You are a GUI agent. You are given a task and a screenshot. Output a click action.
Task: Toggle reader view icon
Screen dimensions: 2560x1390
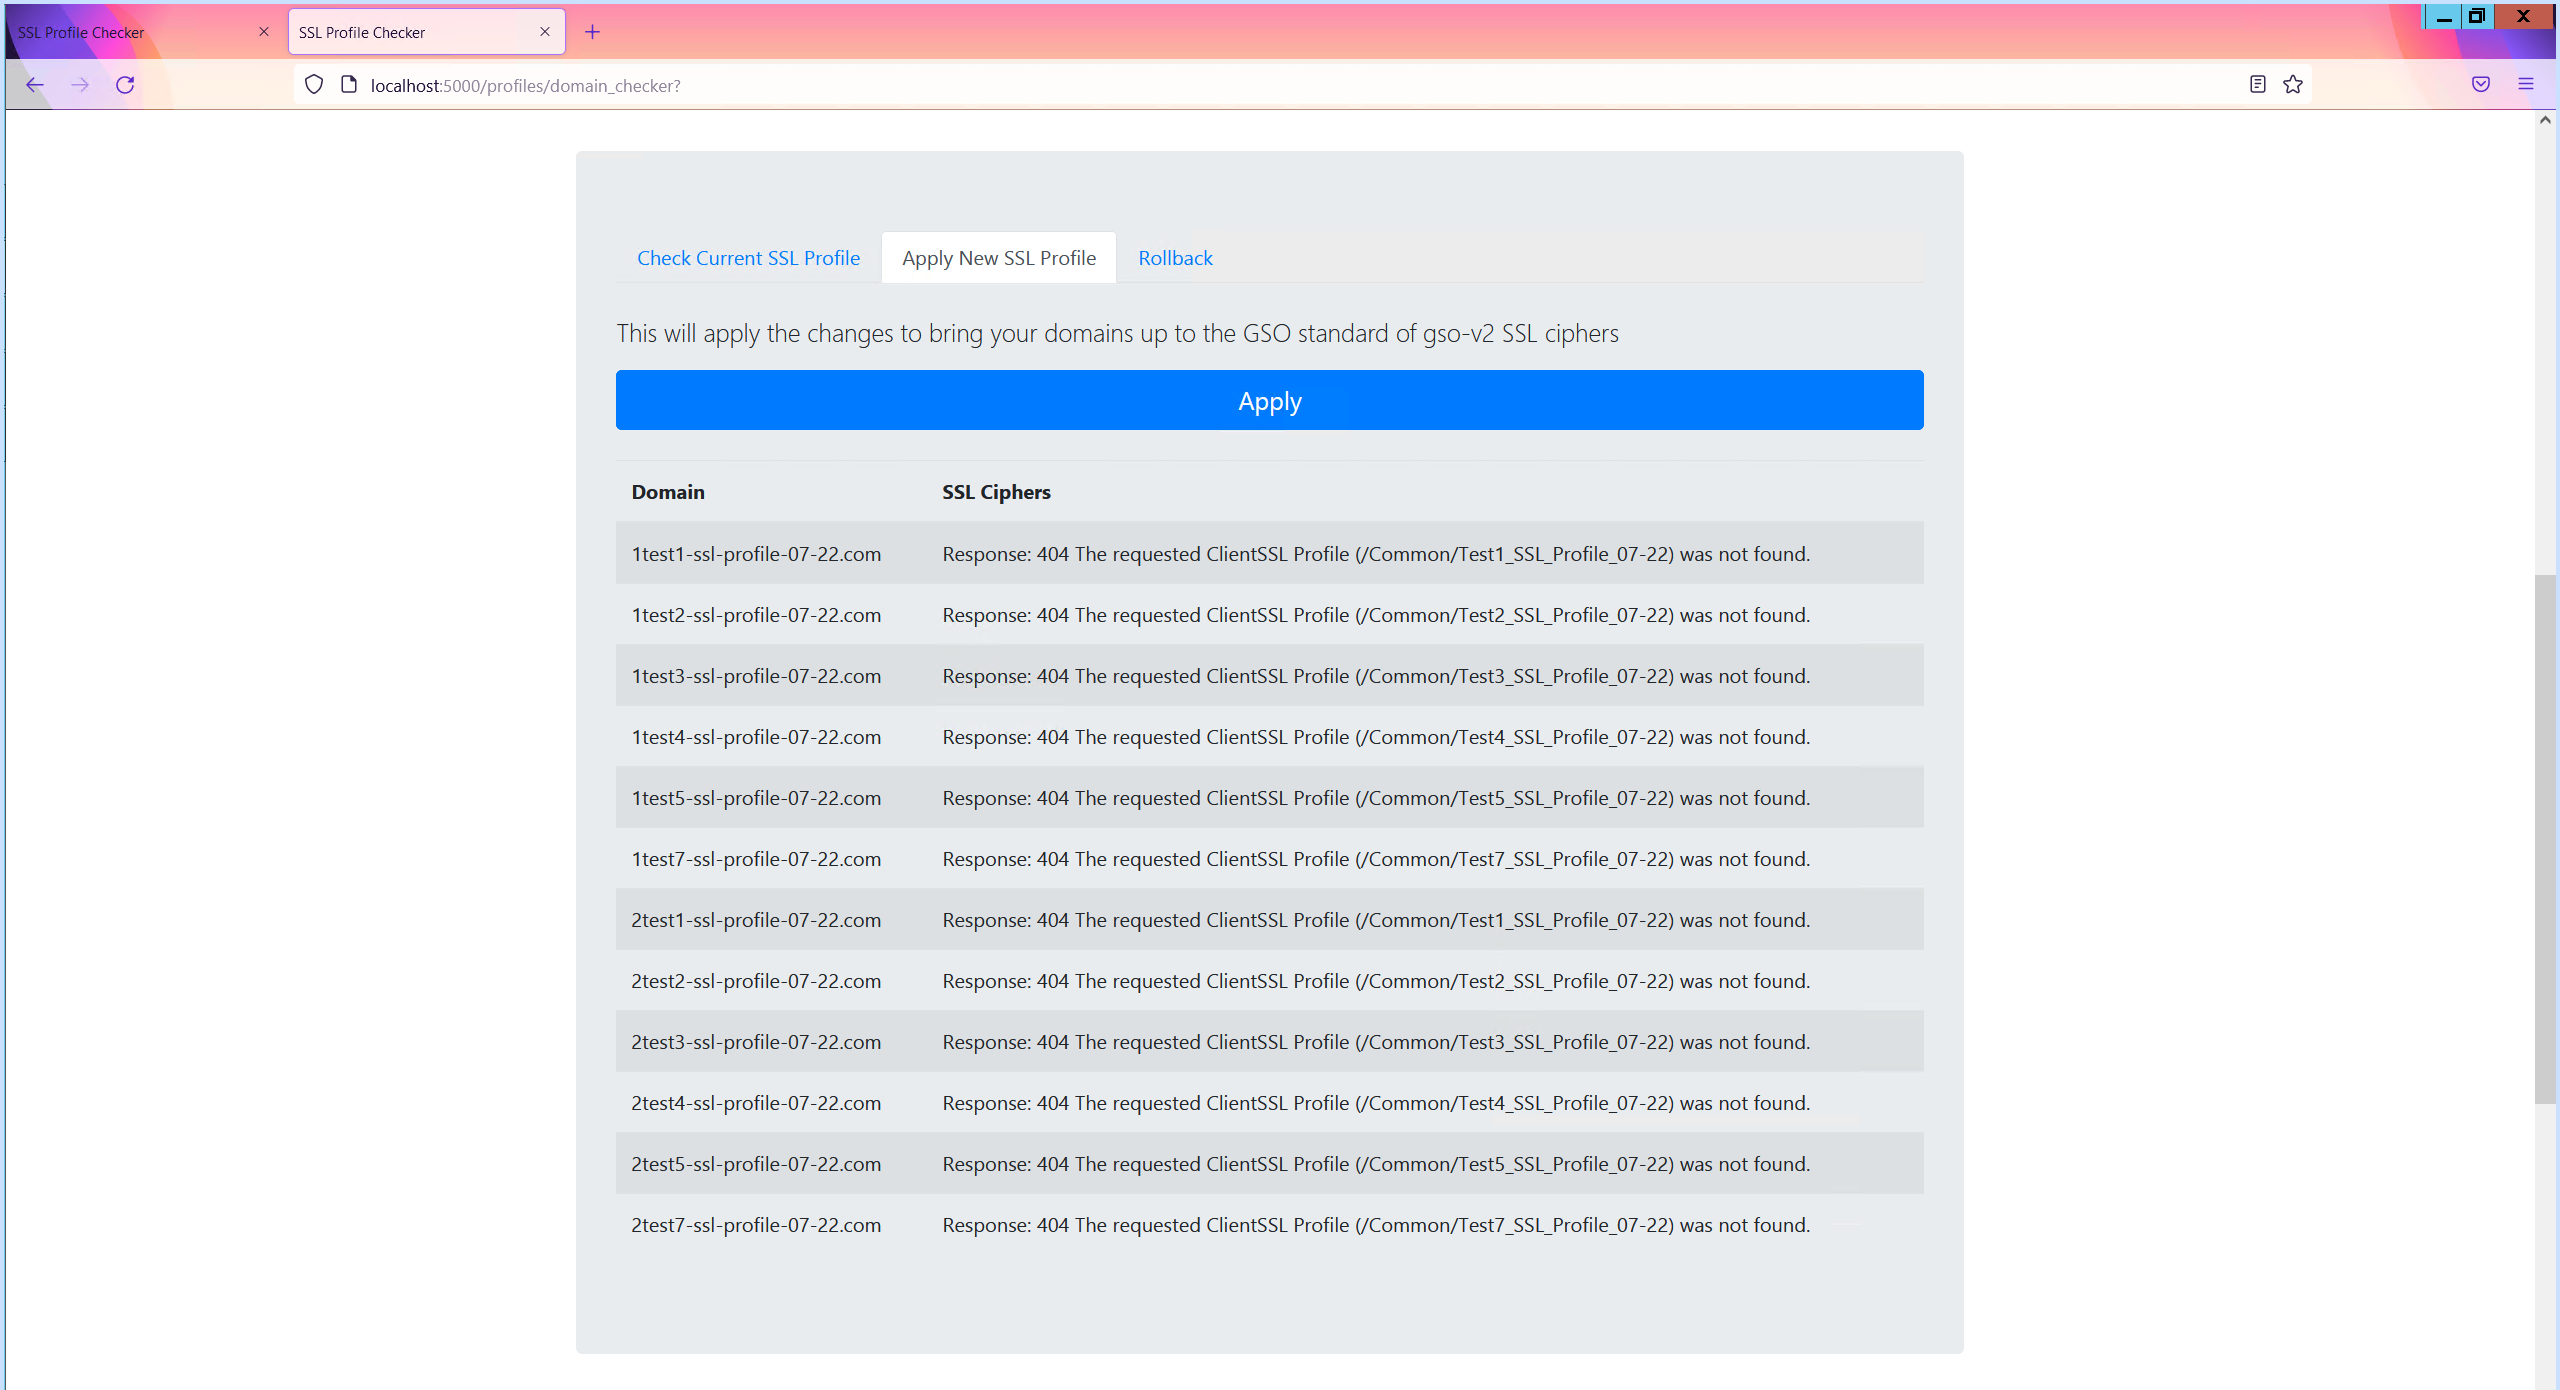click(2257, 85)
